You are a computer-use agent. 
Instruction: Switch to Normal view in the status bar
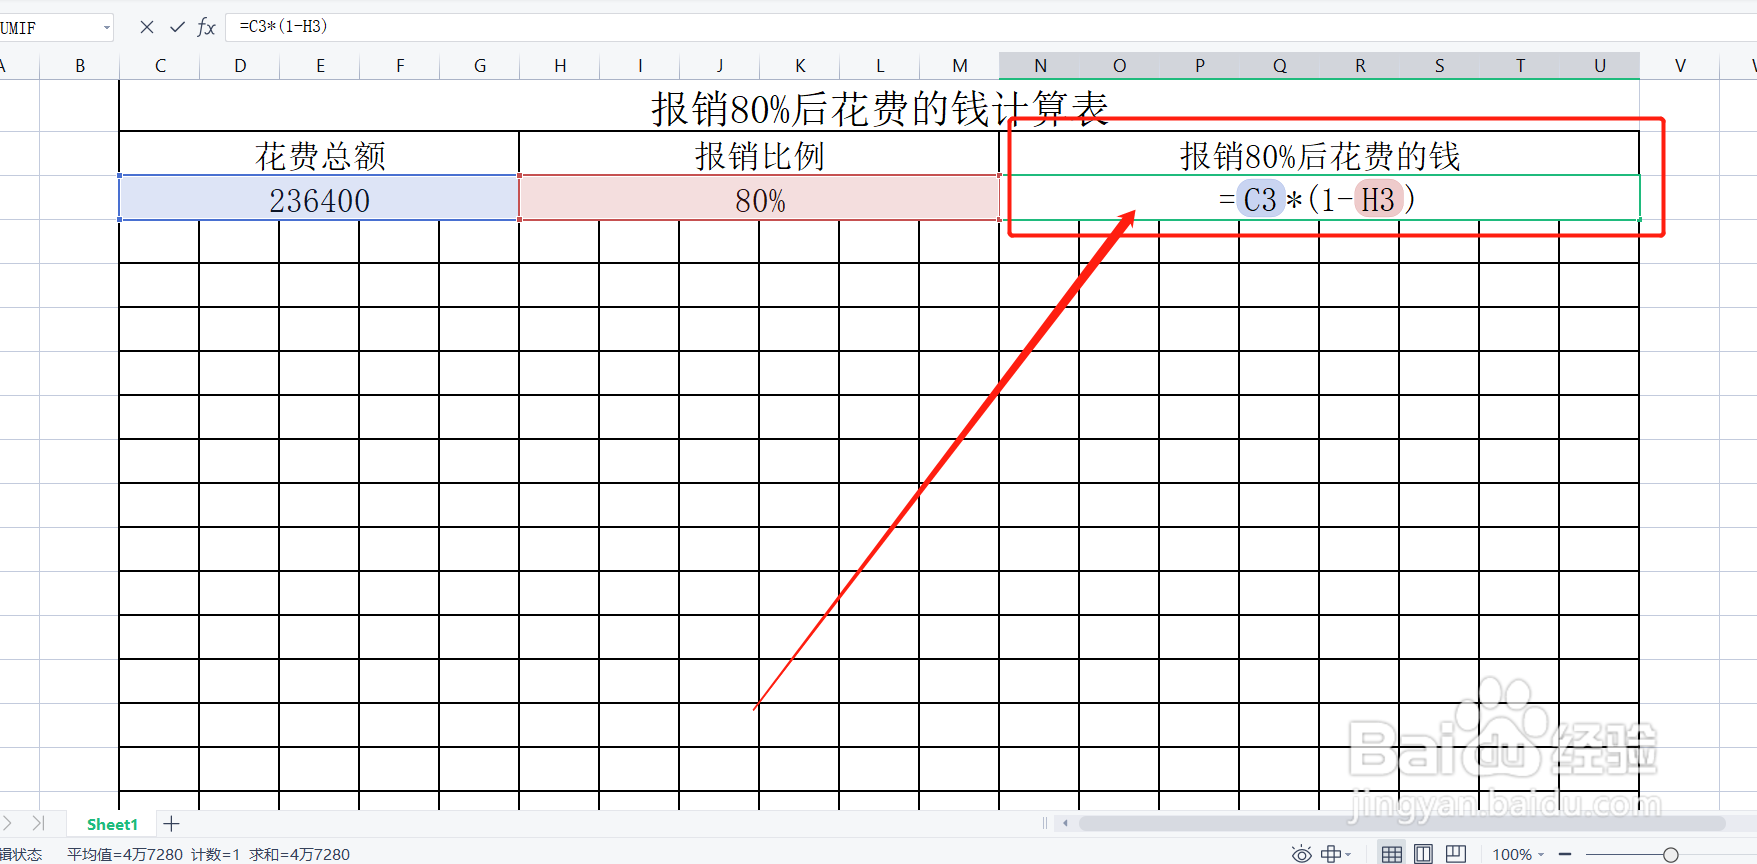[1391, 854]
